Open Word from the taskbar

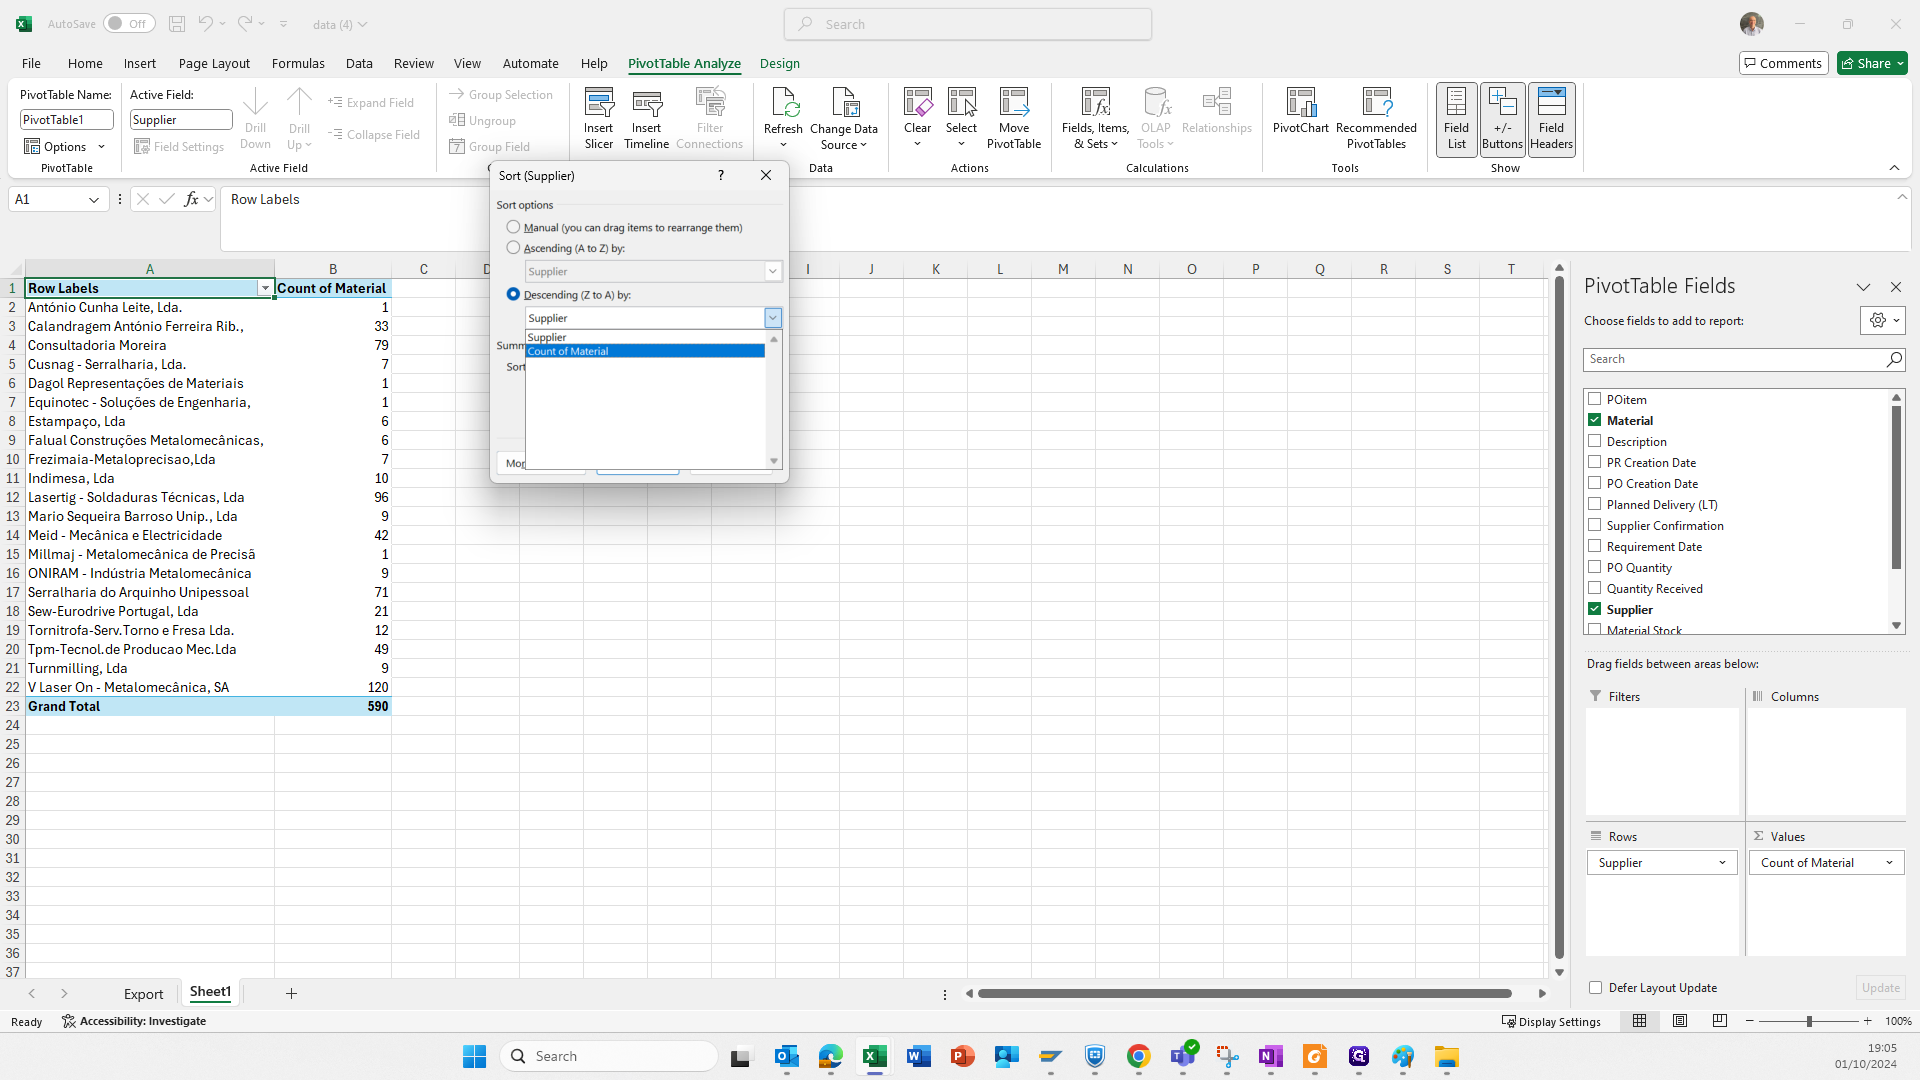[919, 1056]
